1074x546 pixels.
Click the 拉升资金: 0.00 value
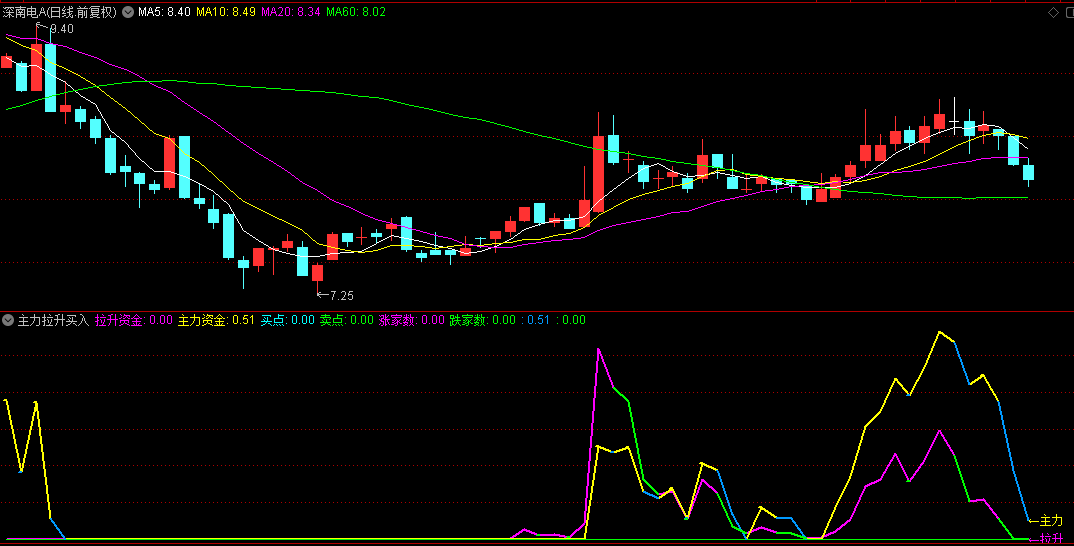[134, 320]
